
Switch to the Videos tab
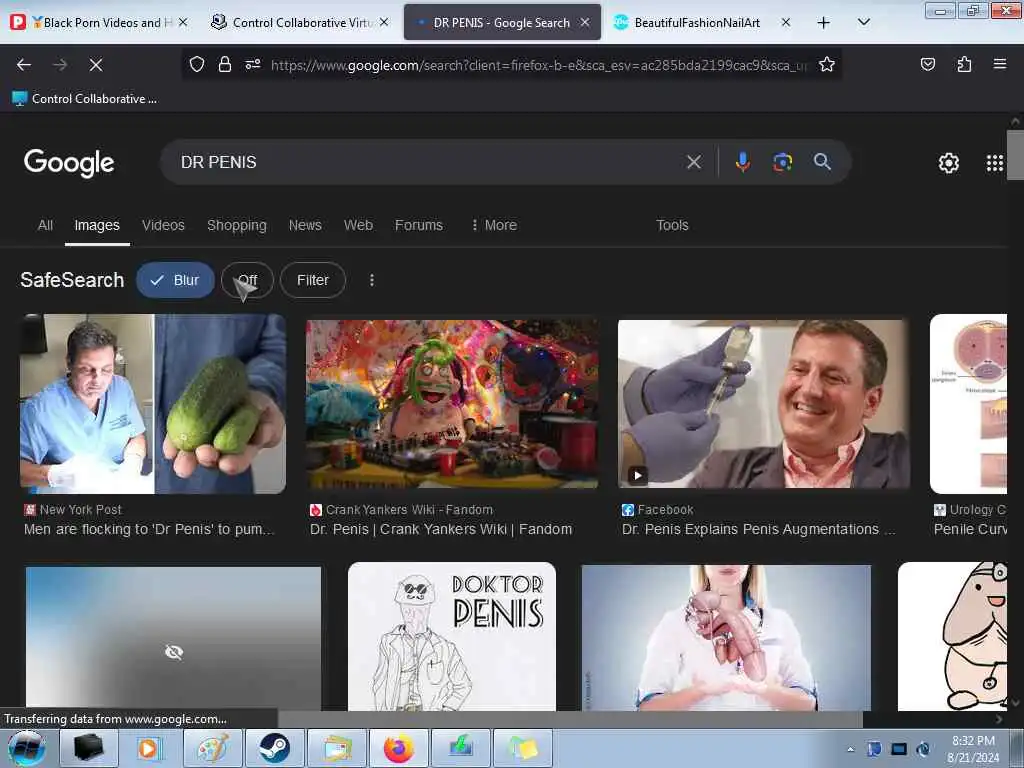163,225
